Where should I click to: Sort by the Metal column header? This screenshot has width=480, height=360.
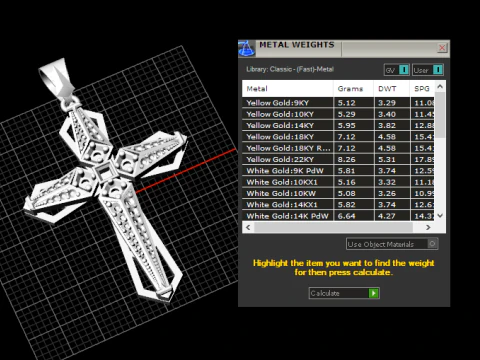[x=288, y=89]
